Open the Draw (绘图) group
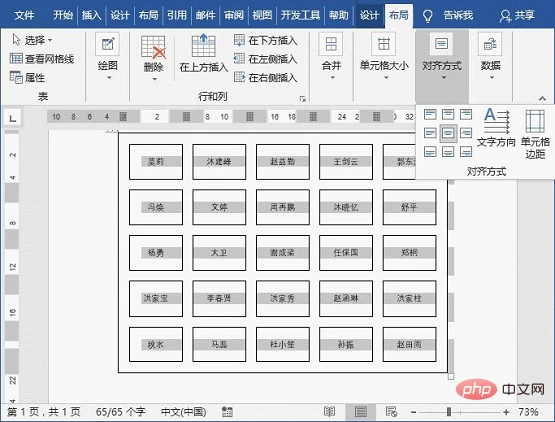555x422 pixels. tap(108, 57)
